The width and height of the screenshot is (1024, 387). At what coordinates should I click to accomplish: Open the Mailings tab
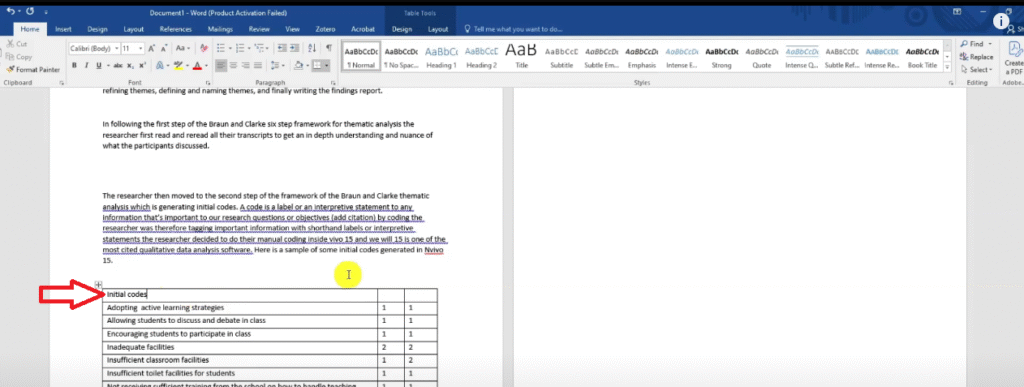(220, 29)
